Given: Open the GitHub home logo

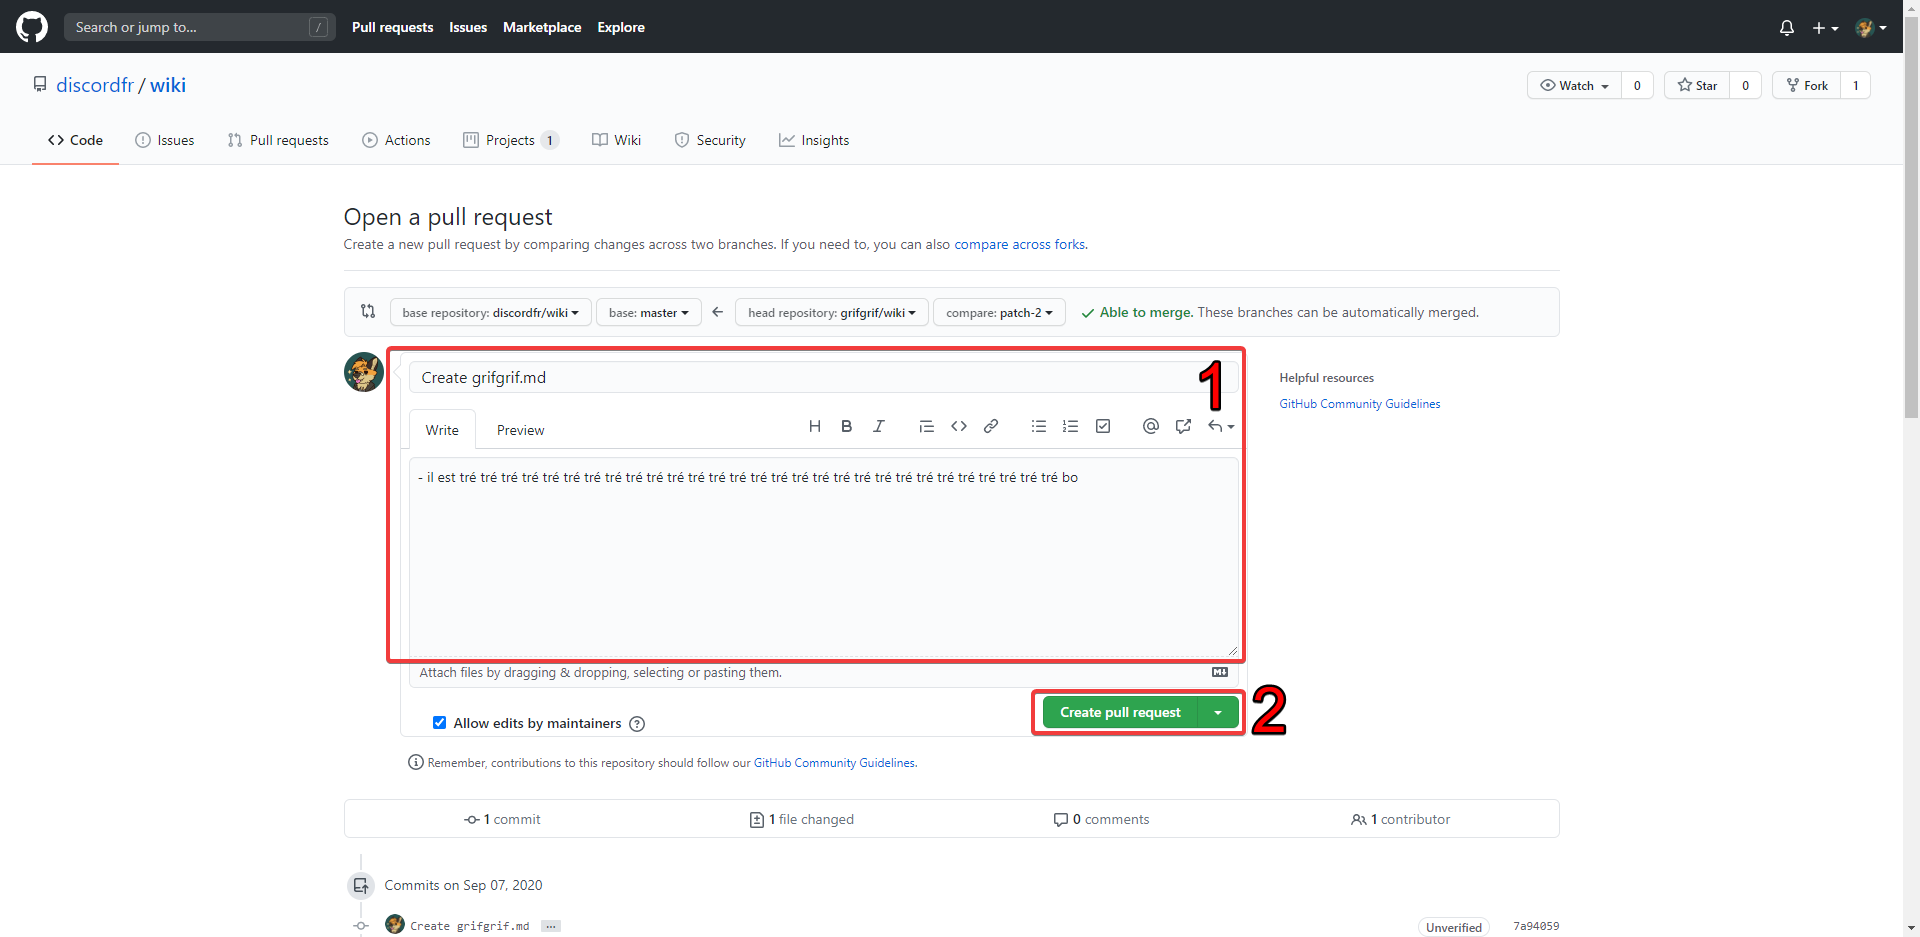Looking at the screenshot, I should pos(32,27).
